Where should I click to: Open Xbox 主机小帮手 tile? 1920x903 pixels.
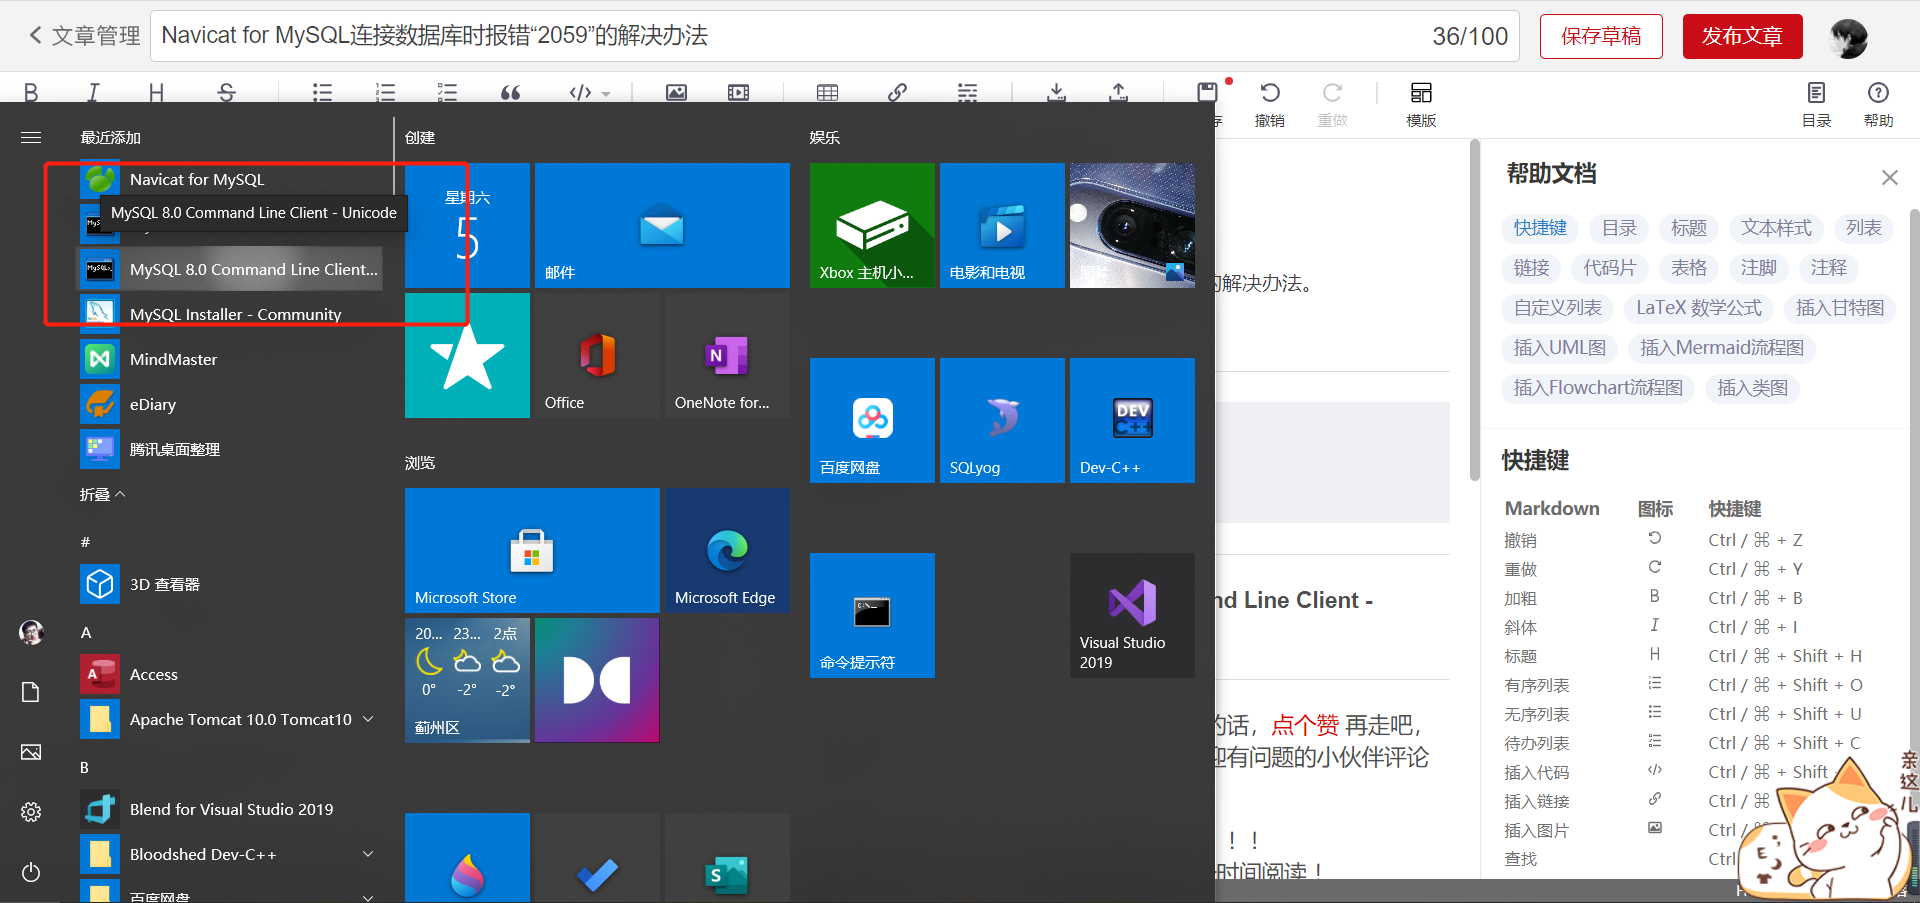coord(872,225)
